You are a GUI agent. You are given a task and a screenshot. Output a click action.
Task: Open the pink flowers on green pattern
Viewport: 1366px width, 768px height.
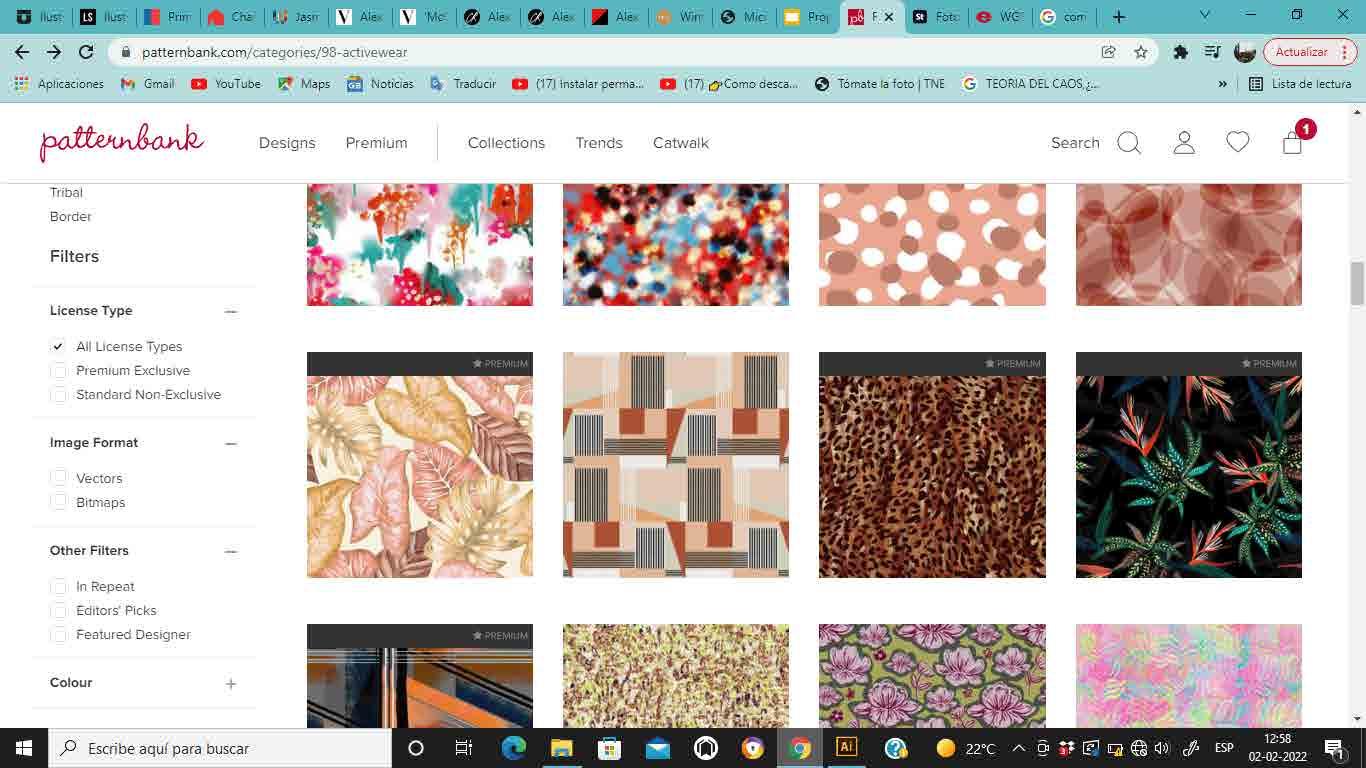932,676
